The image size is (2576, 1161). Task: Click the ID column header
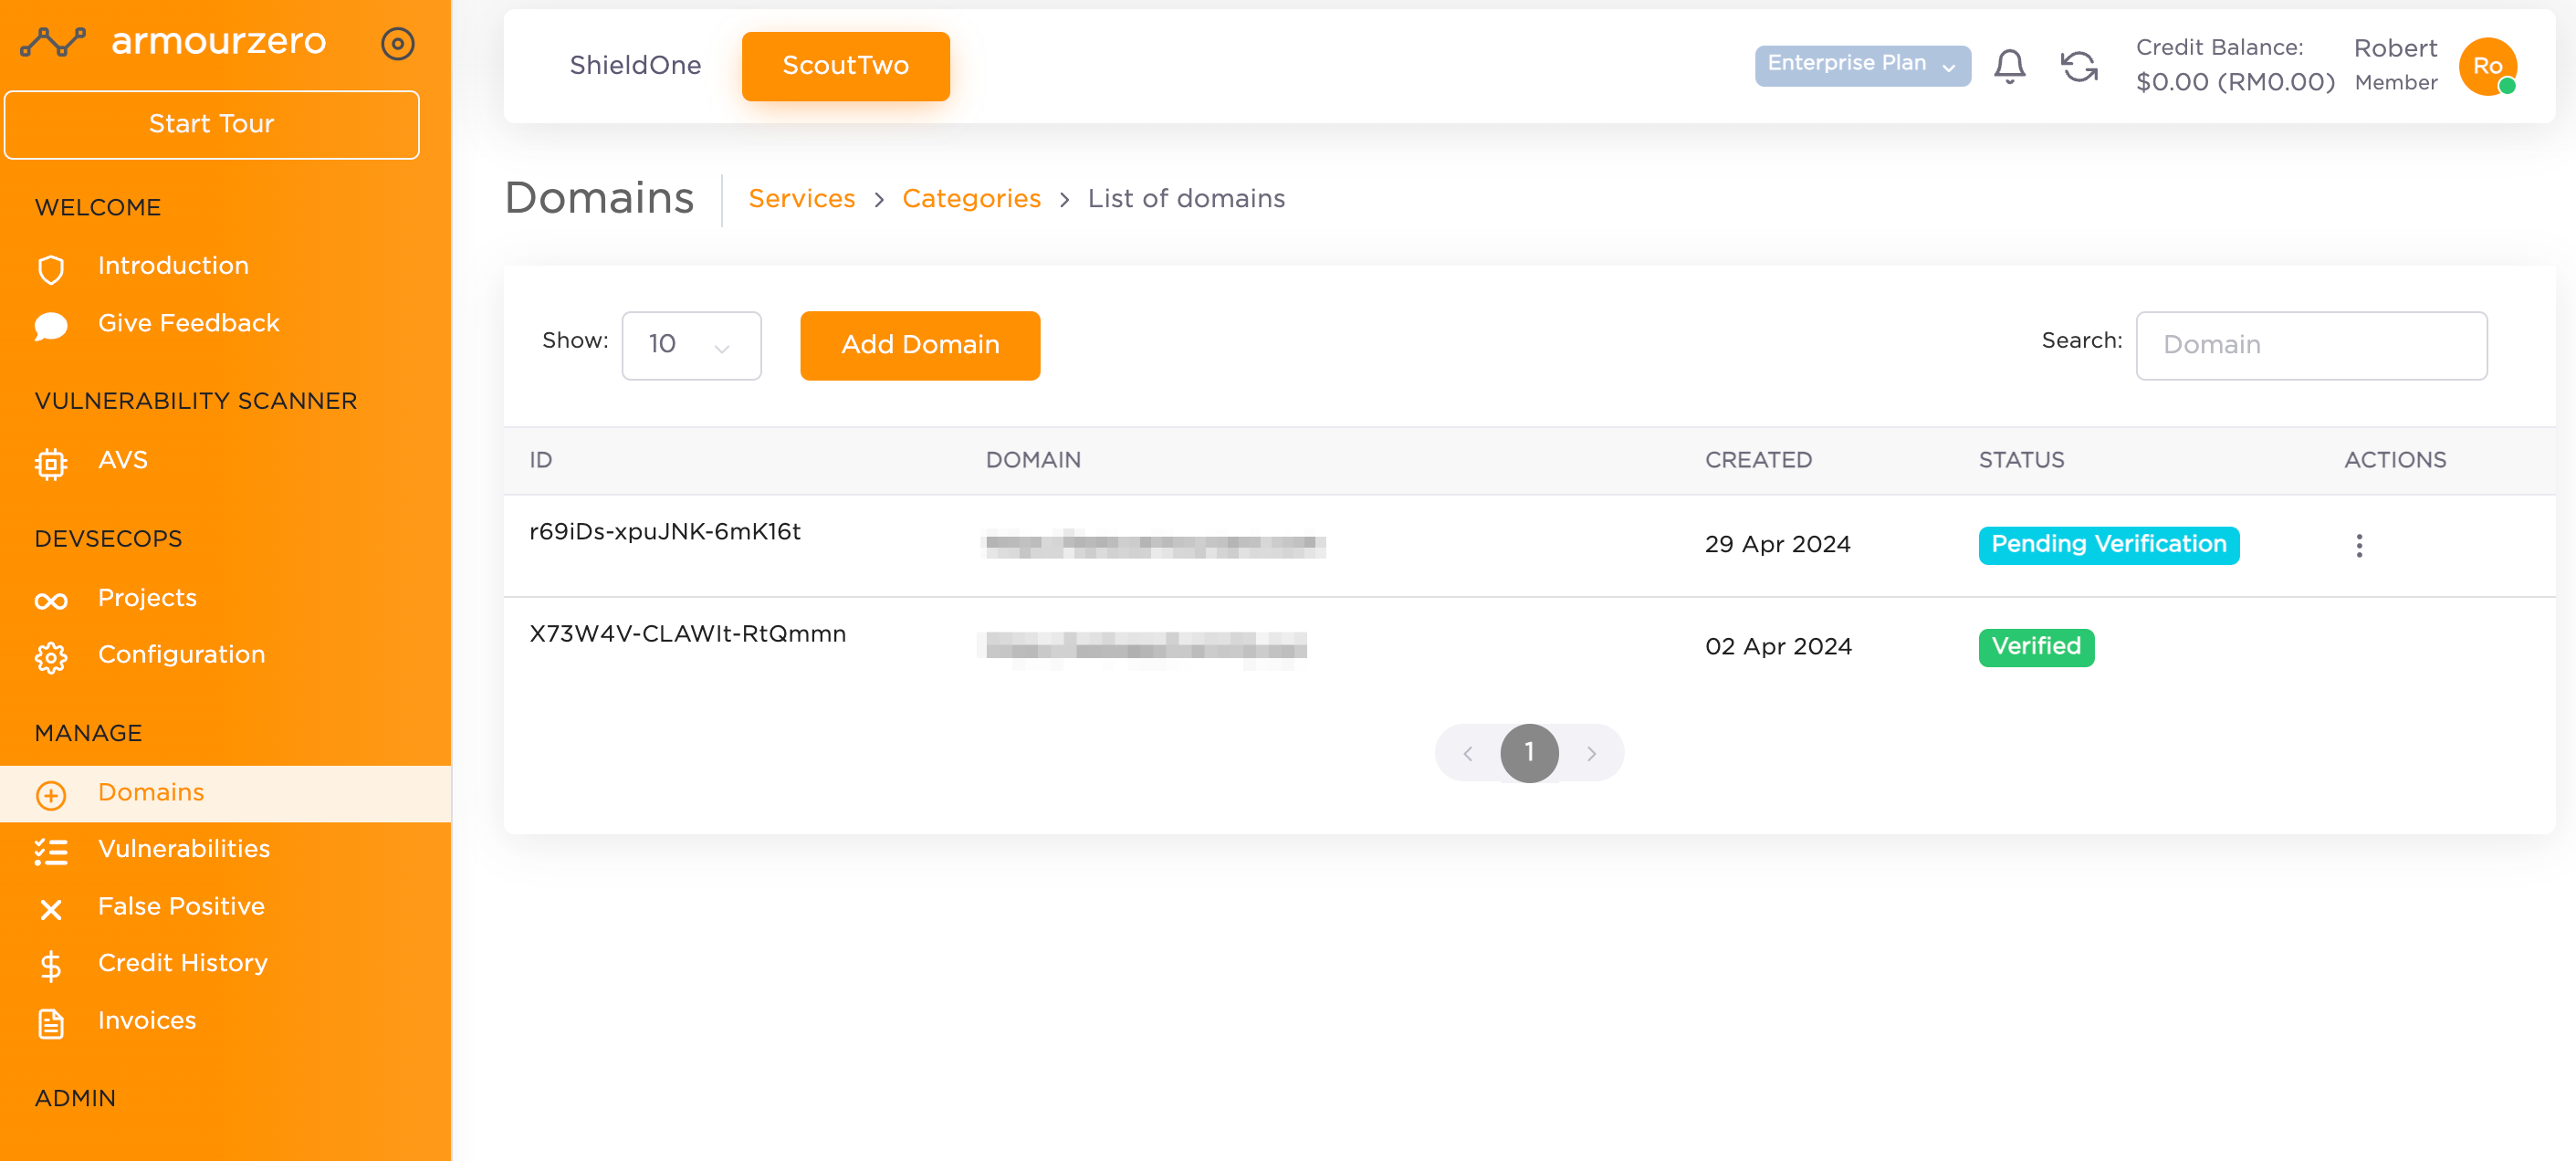click(540, 460)
